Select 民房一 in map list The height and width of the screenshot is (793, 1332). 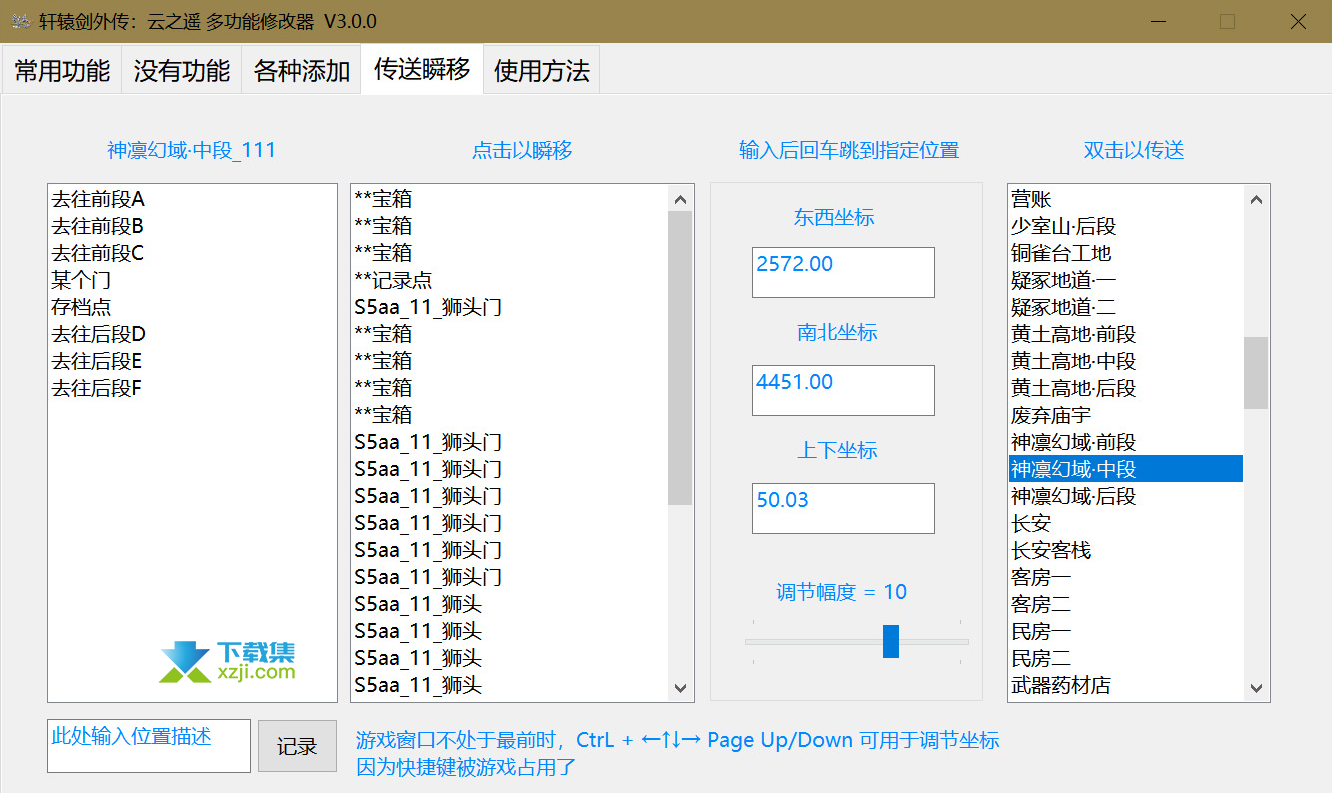pos(1126,631)
